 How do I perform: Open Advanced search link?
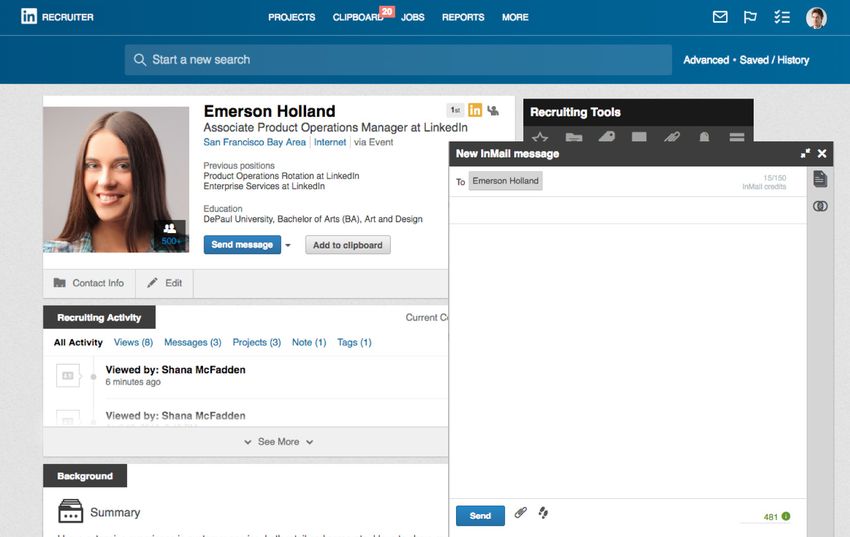click(x=706, y=60)
